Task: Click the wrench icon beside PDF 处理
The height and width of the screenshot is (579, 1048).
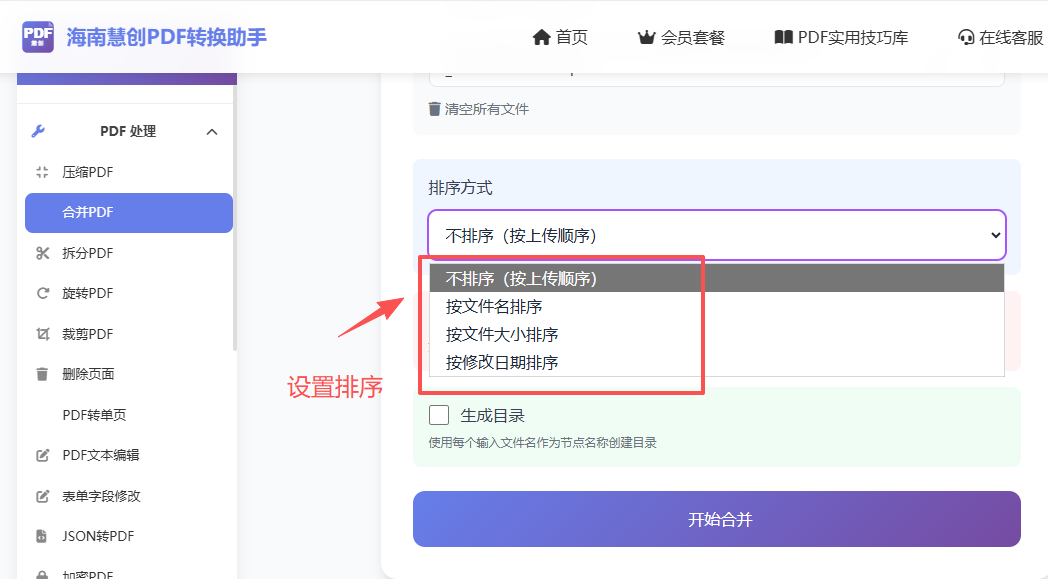Action: point(38,131)
